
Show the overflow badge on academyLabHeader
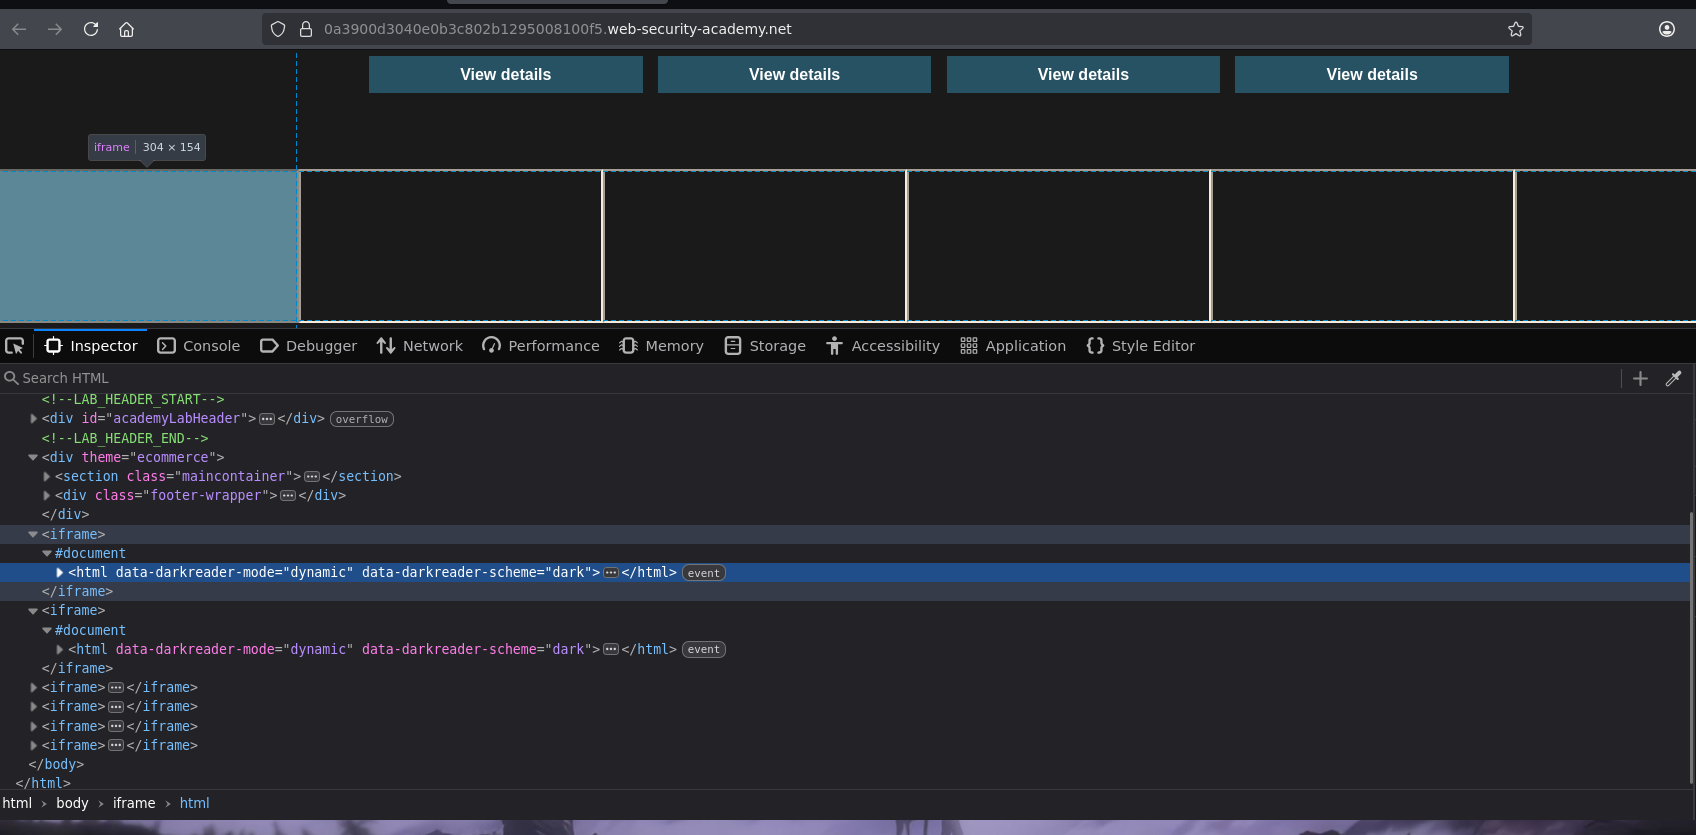tap(362, 419)
